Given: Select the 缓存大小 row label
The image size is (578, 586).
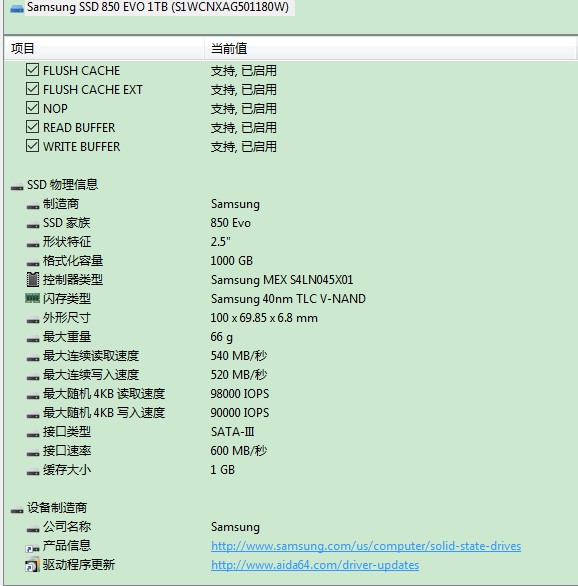Looking at the screenshot, I should click(x=67, y=469).
